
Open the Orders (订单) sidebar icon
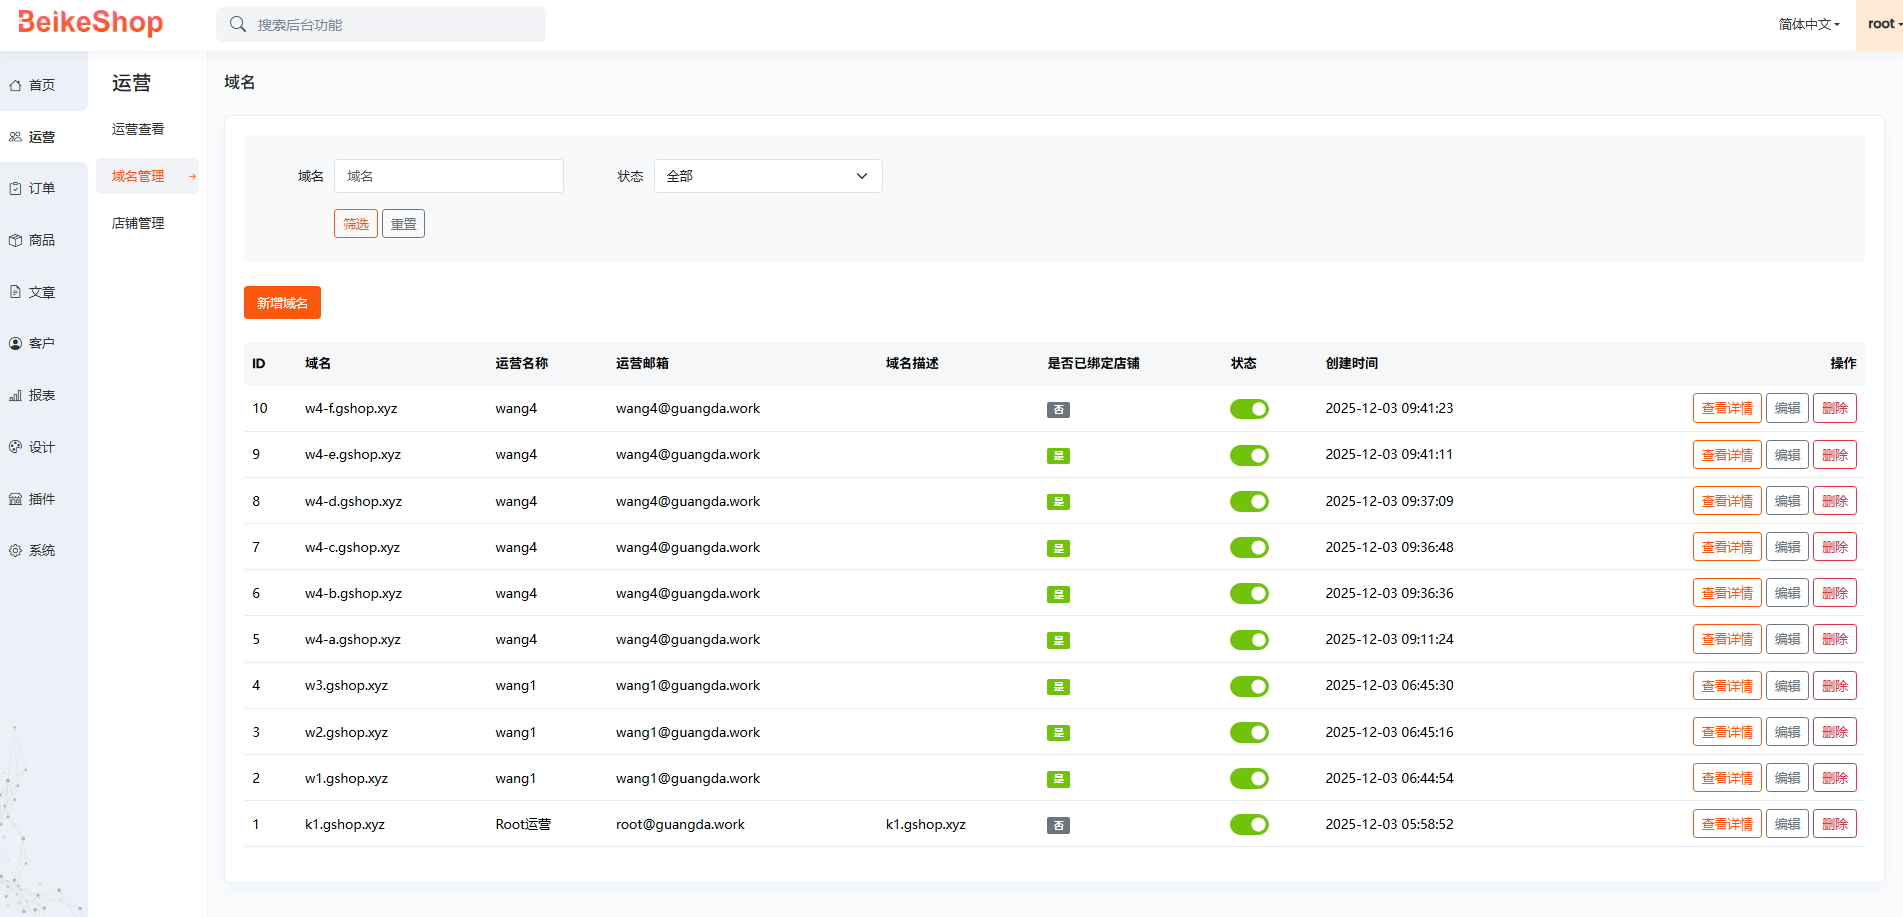click(x=16, y=189)
